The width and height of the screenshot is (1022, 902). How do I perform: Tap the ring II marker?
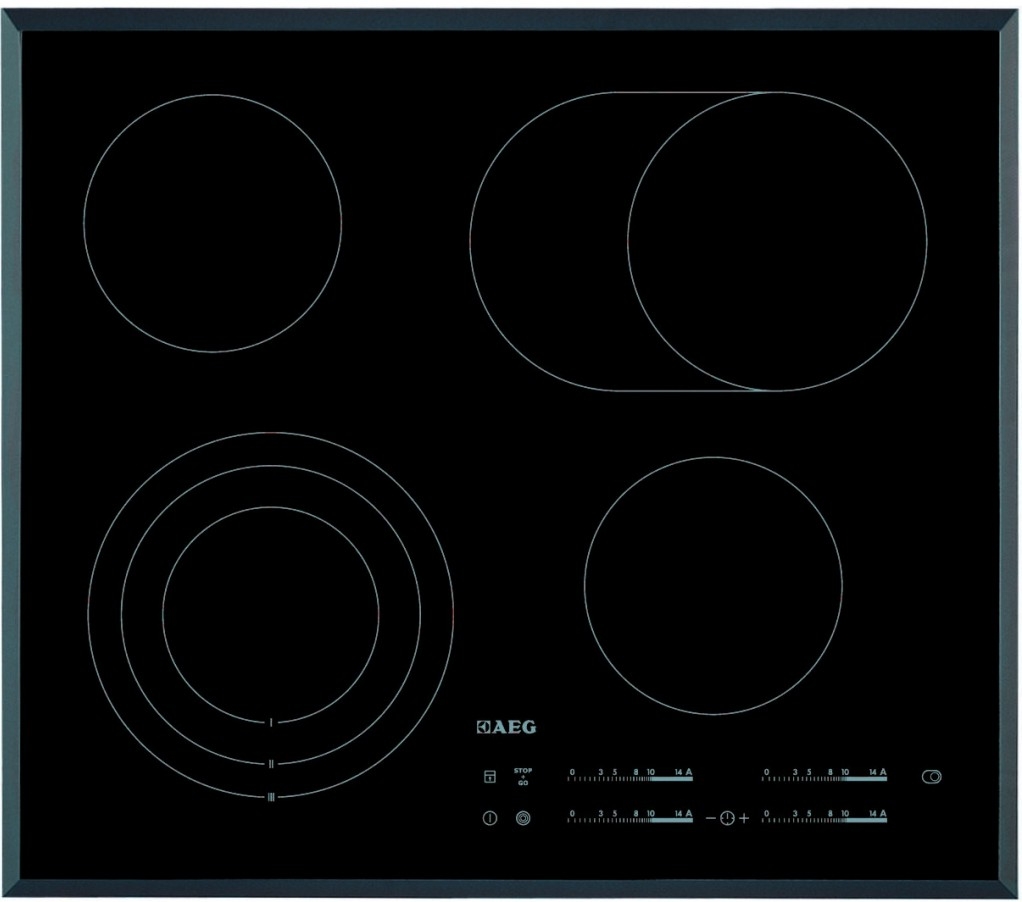[271, 763]
